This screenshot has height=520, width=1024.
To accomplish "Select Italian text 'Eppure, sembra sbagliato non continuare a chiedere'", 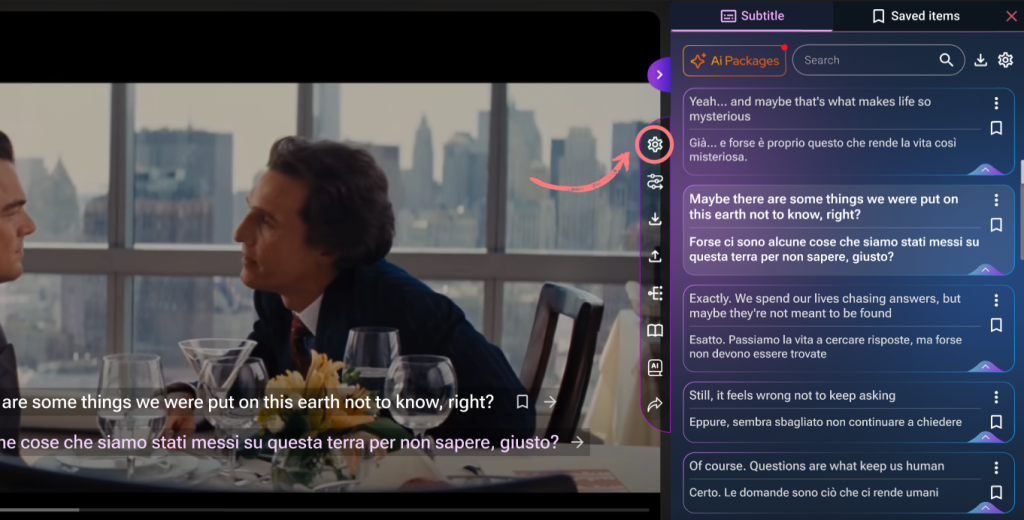I will [825, 422].
